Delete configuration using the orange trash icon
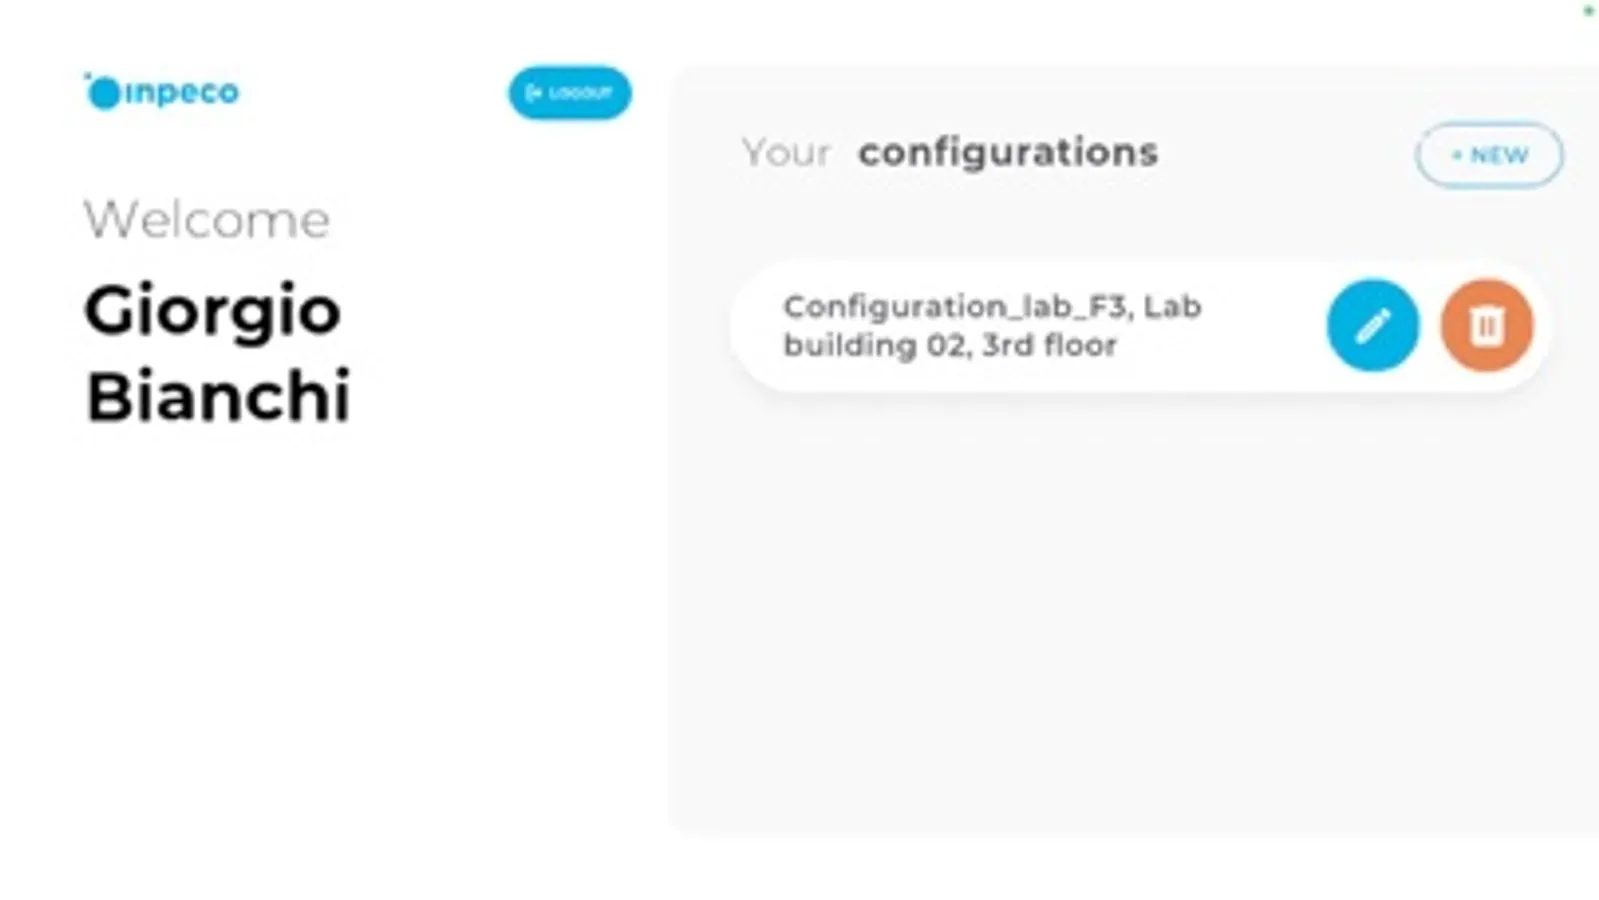 [x=1486, y=325]
